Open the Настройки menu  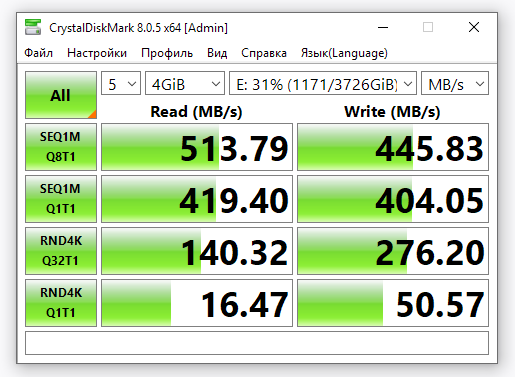[x=97, y=53]
